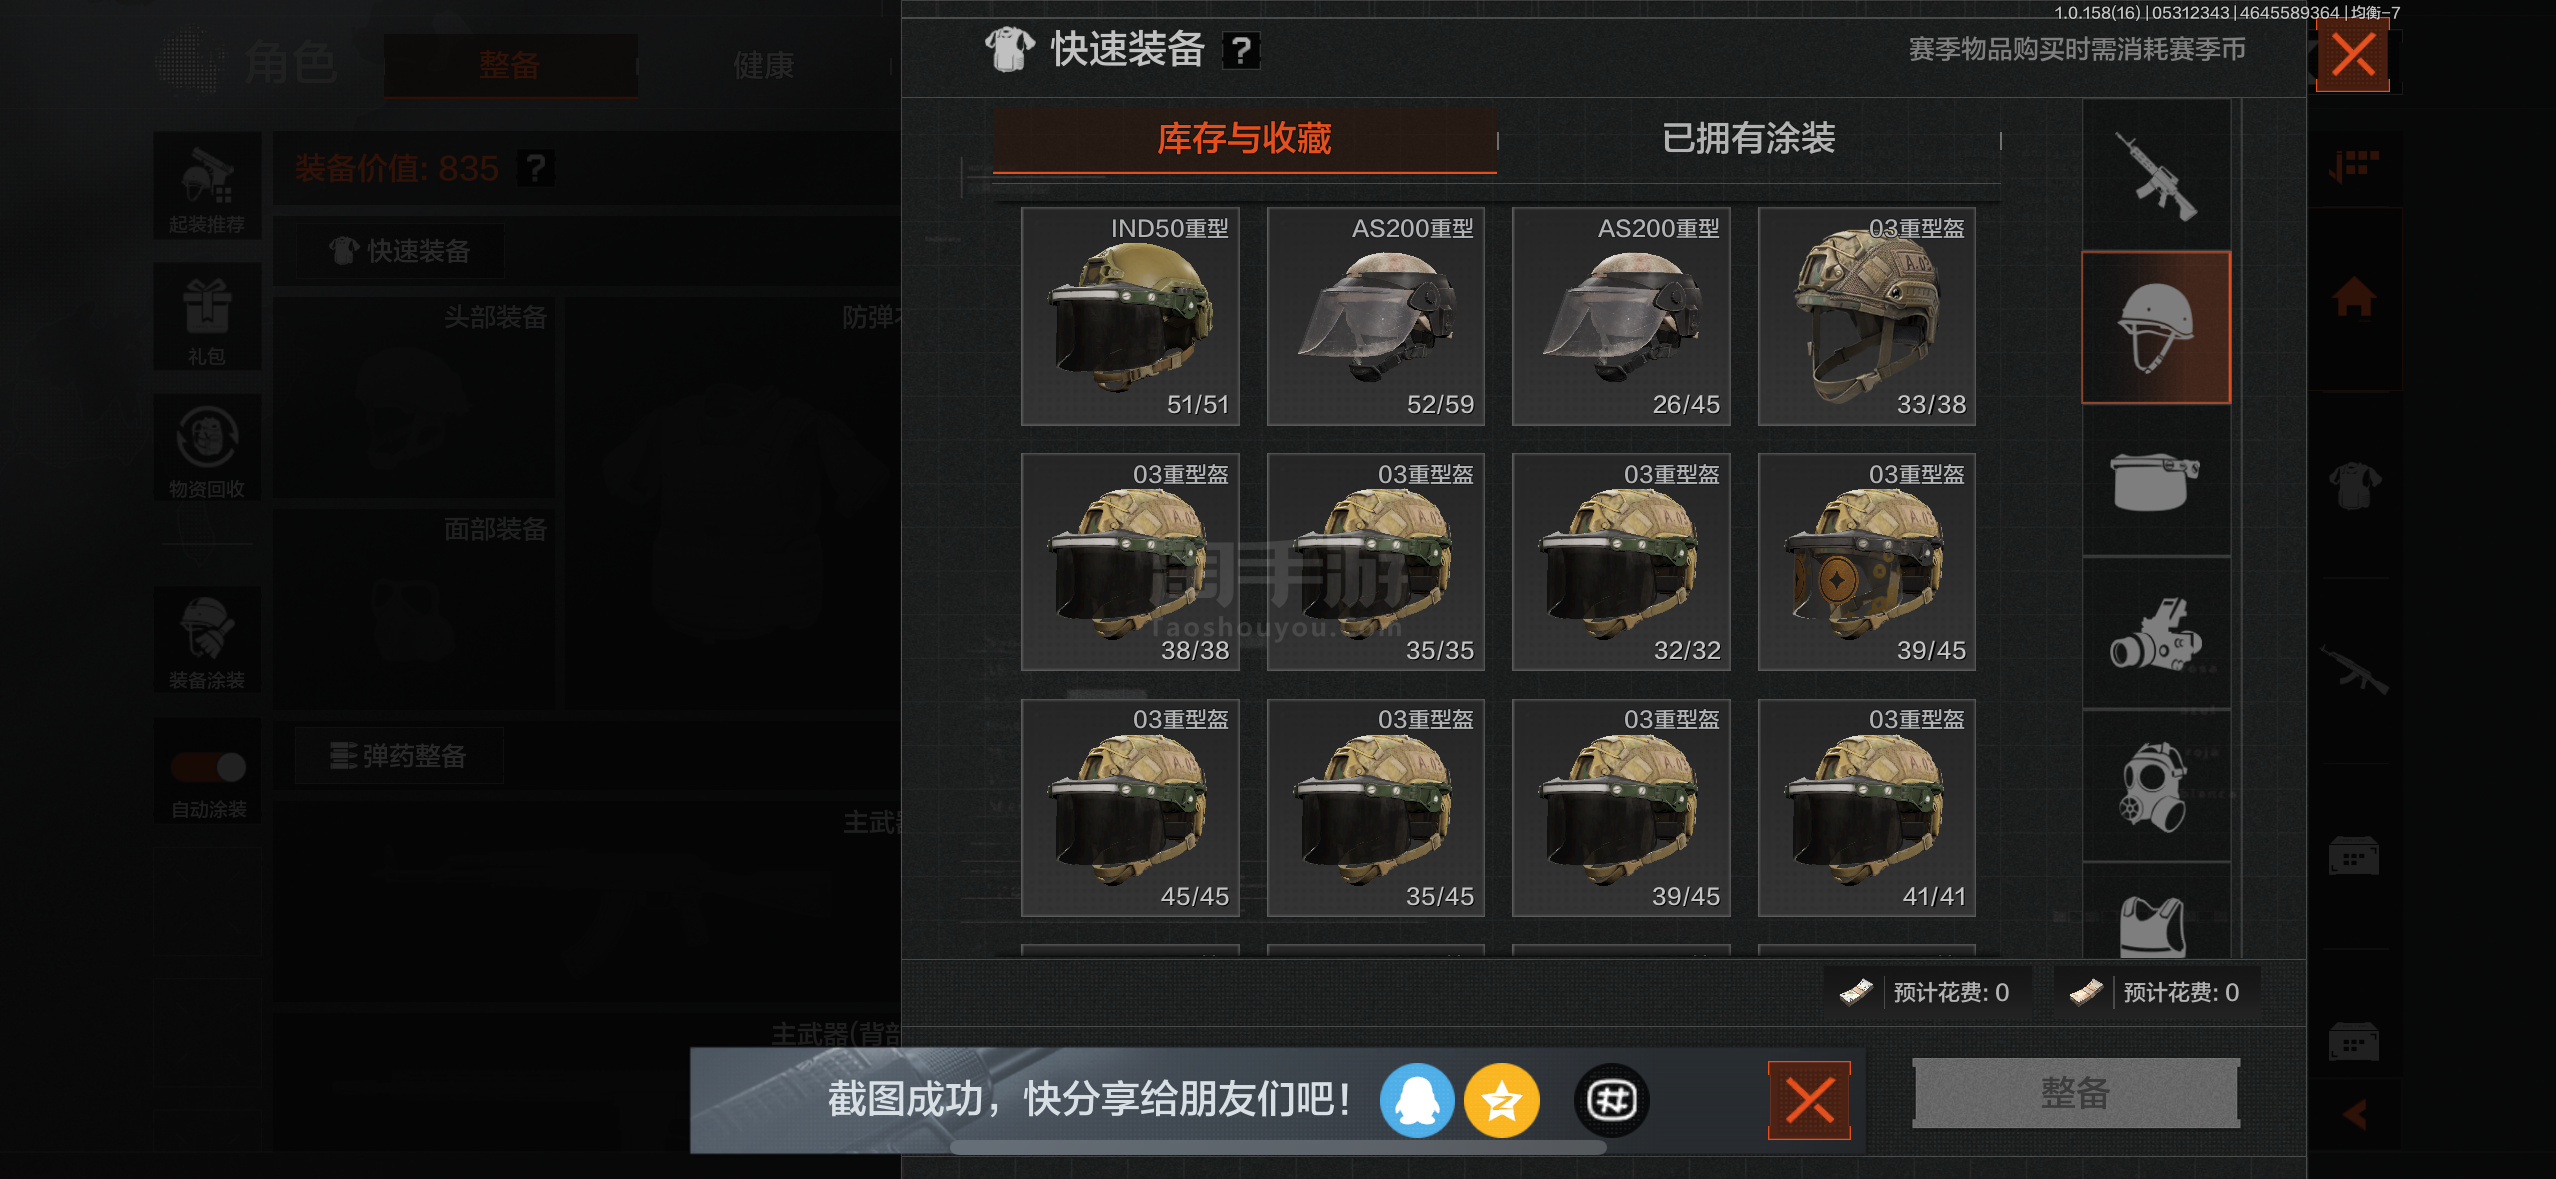
Task: Choose the 03重型盔 helmet with 33/38 durability
Action: [x=1866, y=316]
